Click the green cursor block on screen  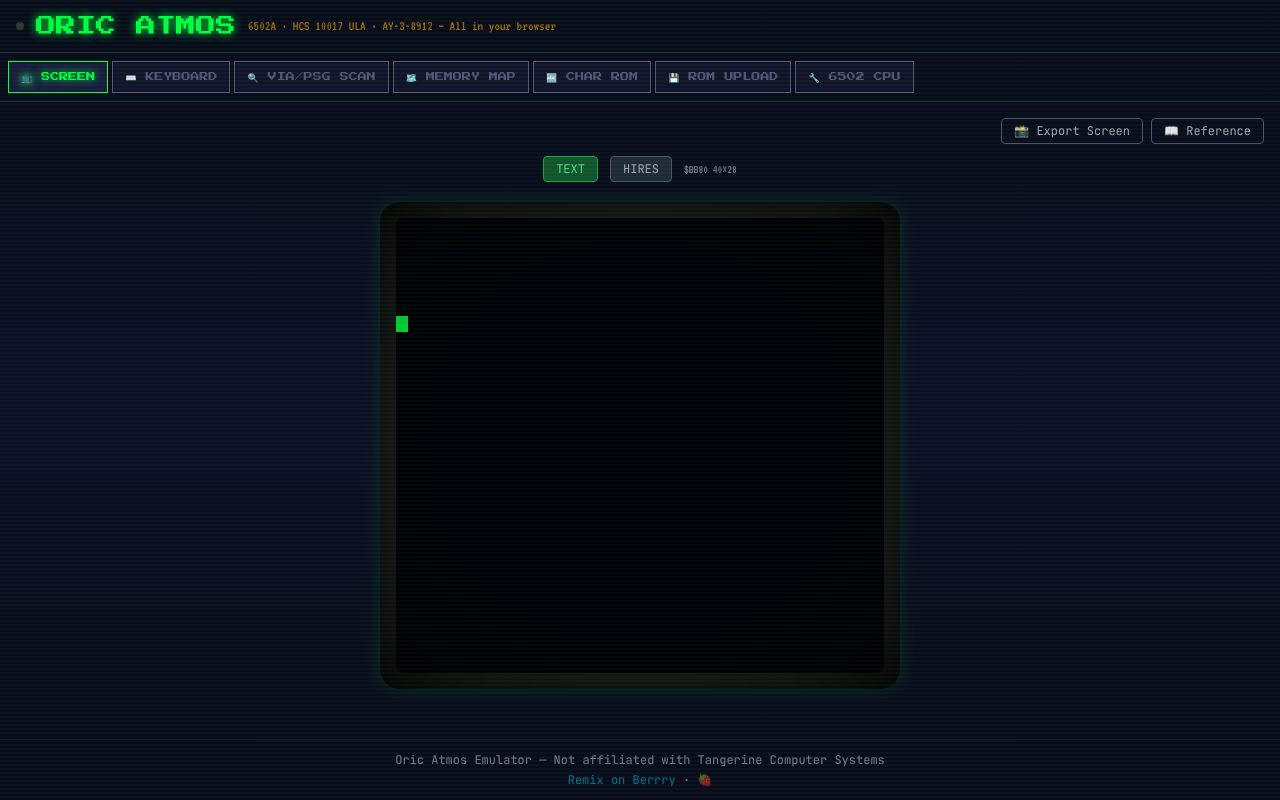pos(402,324)
